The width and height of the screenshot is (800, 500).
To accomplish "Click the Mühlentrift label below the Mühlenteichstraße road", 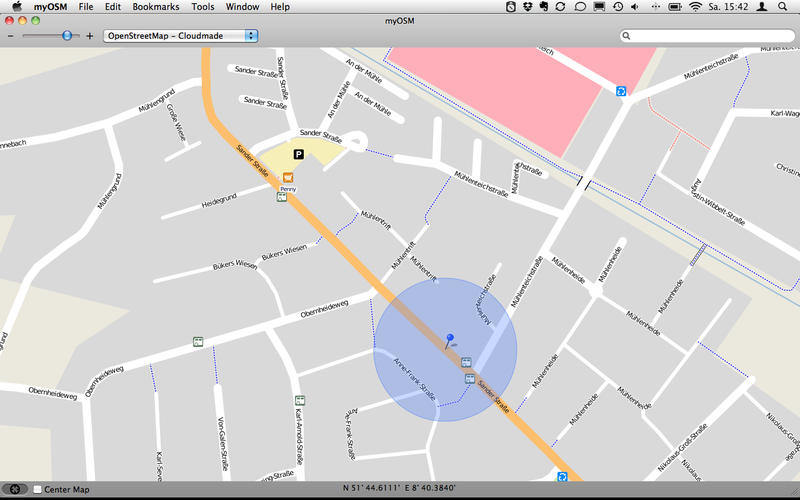I will coord(423,269).
